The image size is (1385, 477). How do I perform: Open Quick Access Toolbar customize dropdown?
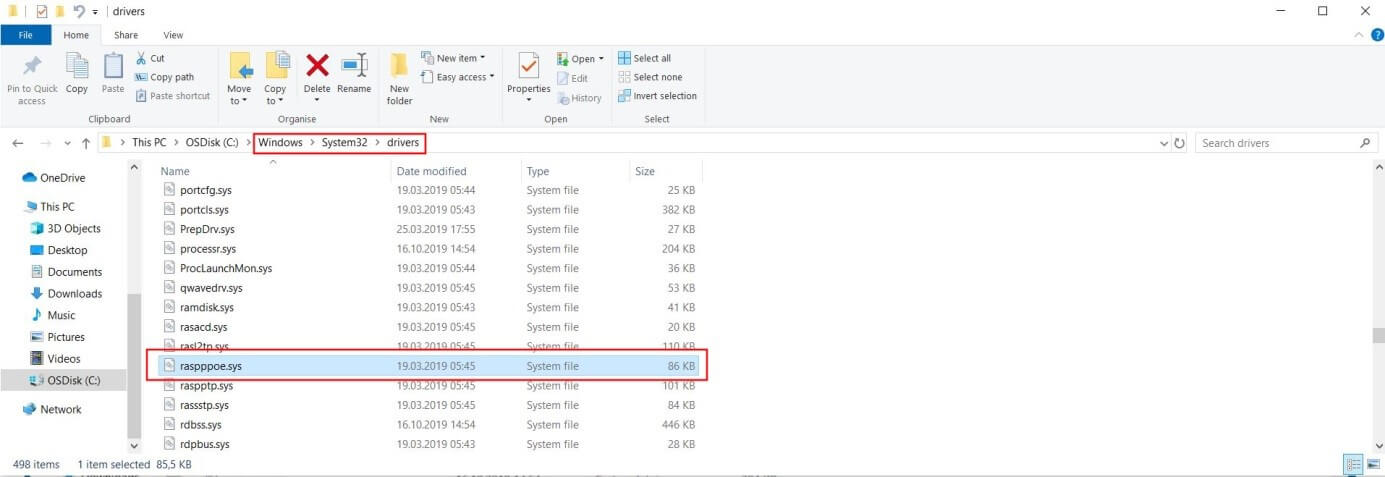pos(95,11)
